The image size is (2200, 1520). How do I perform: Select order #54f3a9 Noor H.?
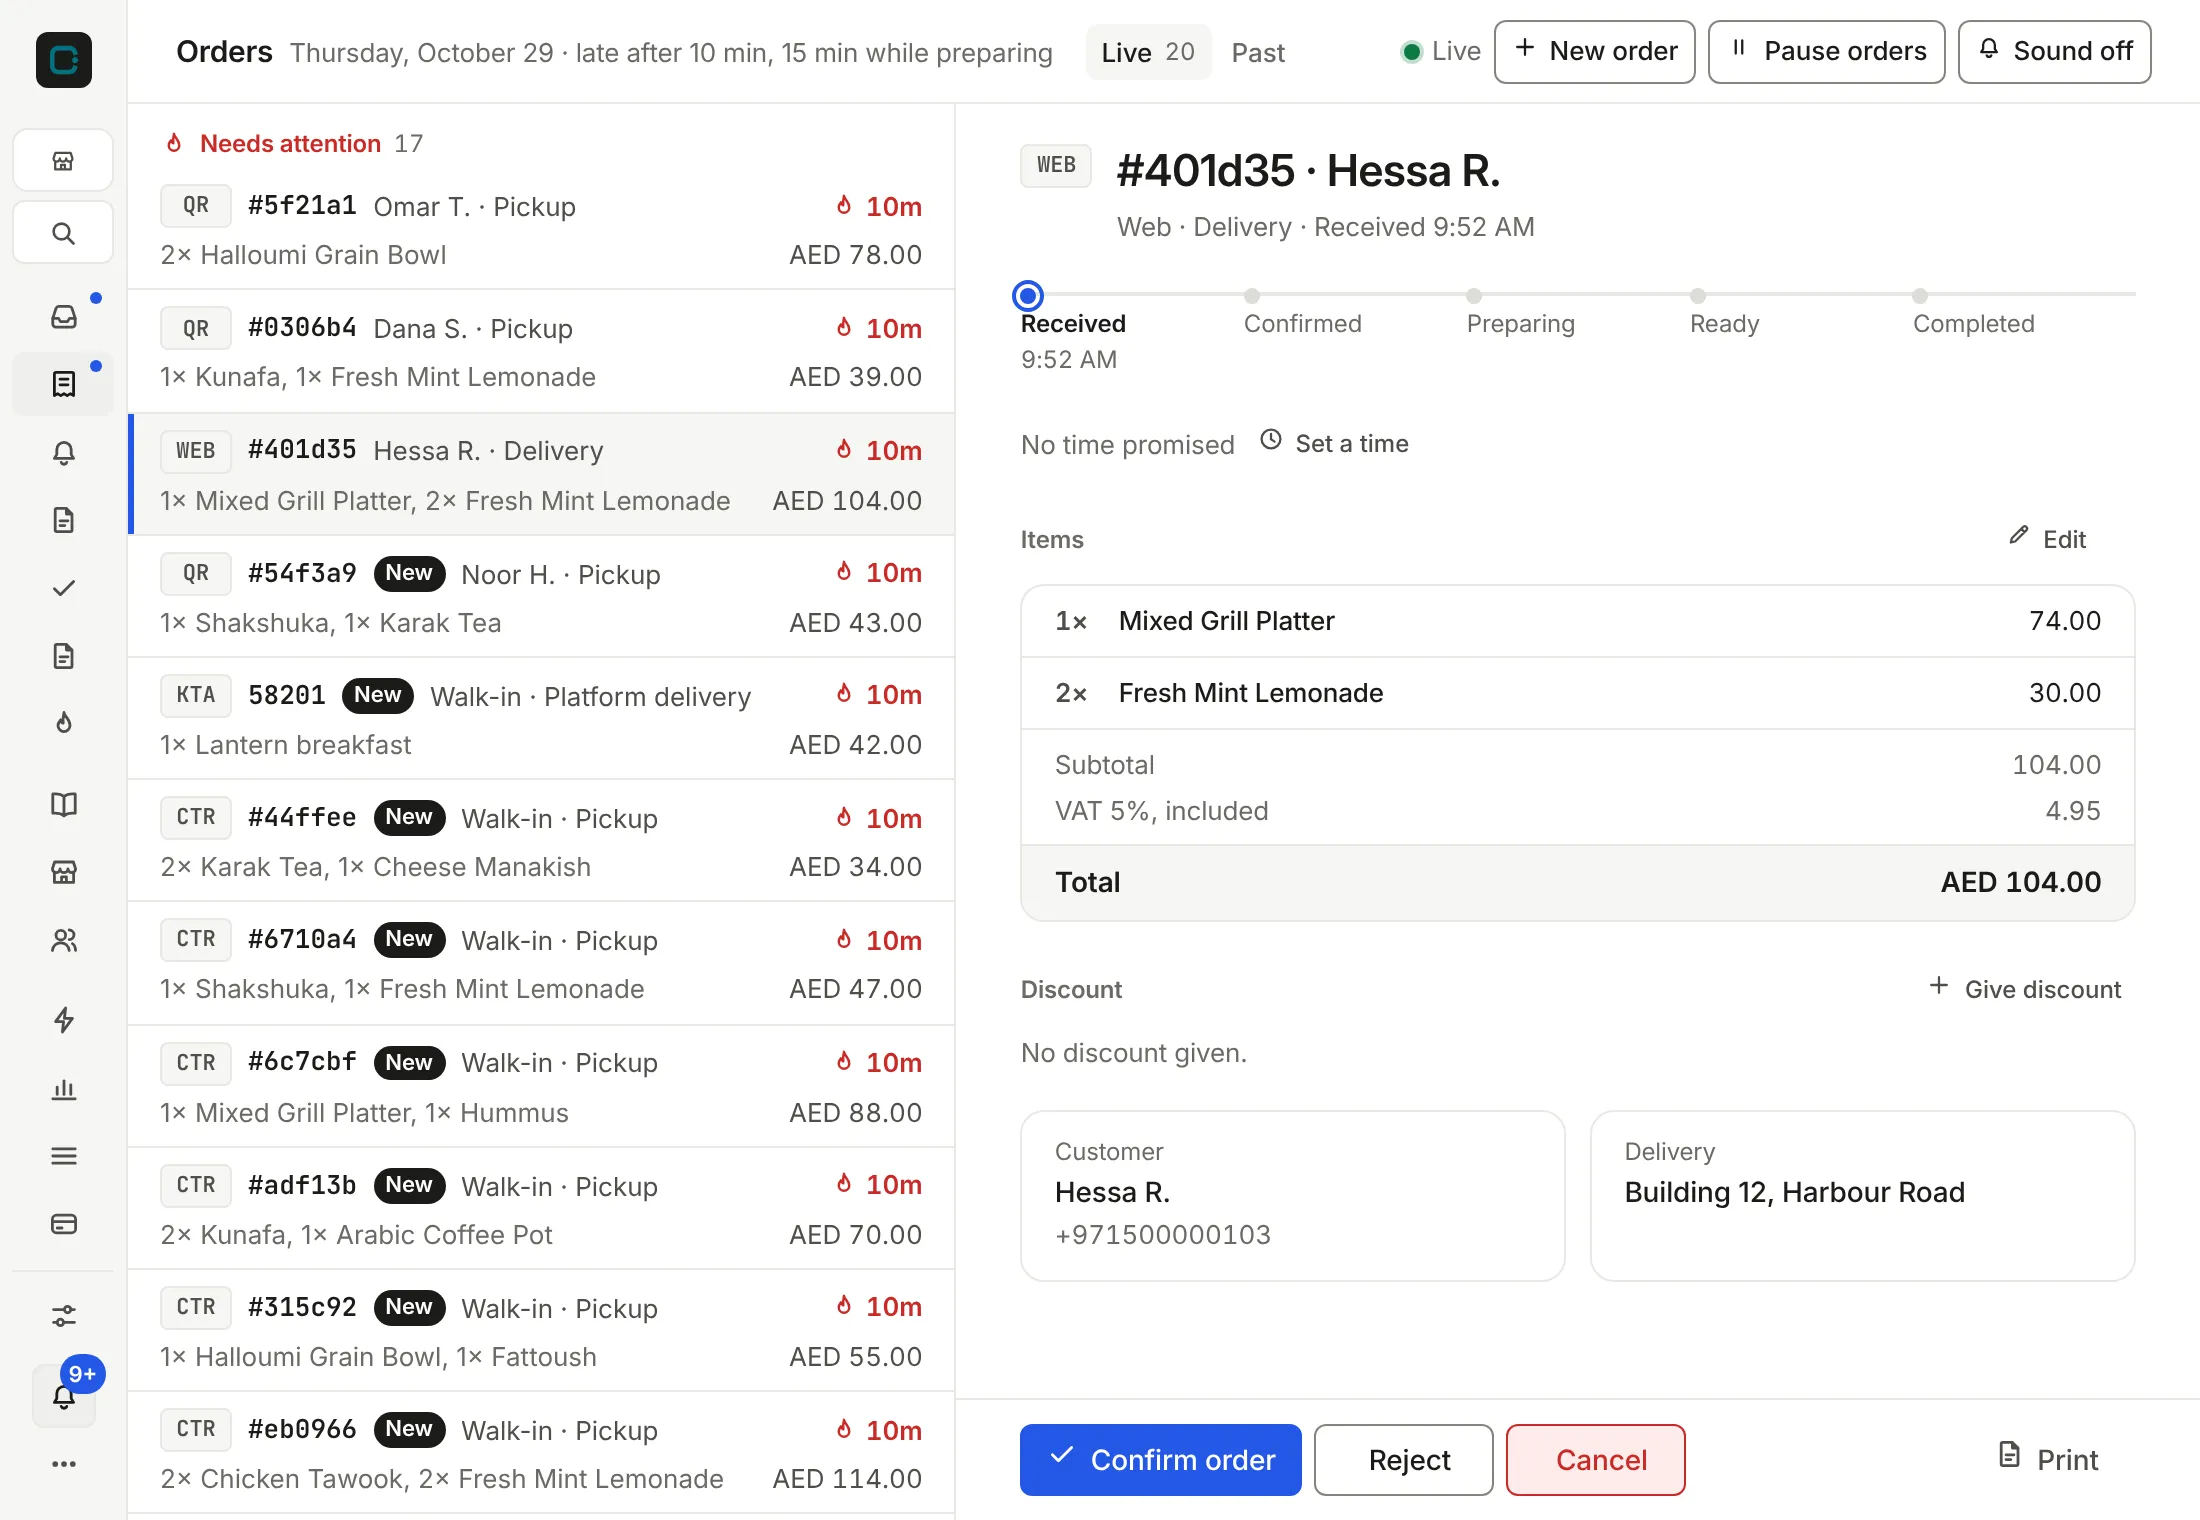(541, 597)
